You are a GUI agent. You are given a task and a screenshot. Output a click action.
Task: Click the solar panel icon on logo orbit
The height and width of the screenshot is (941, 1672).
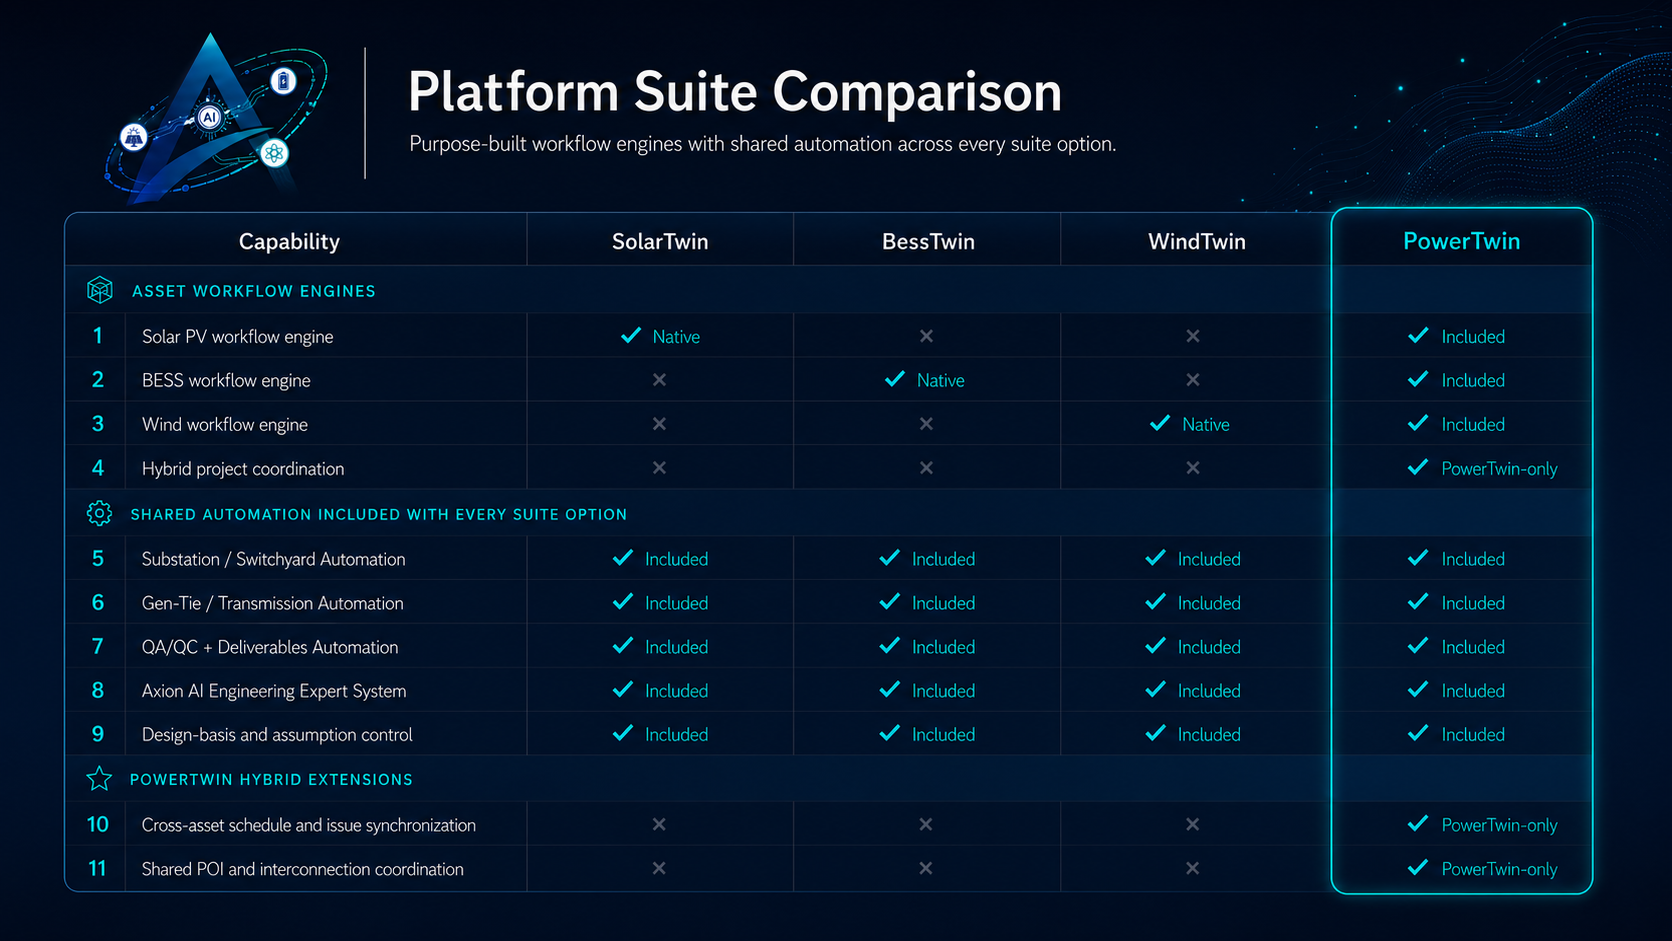pyautogui.click(x=134, y=137)
